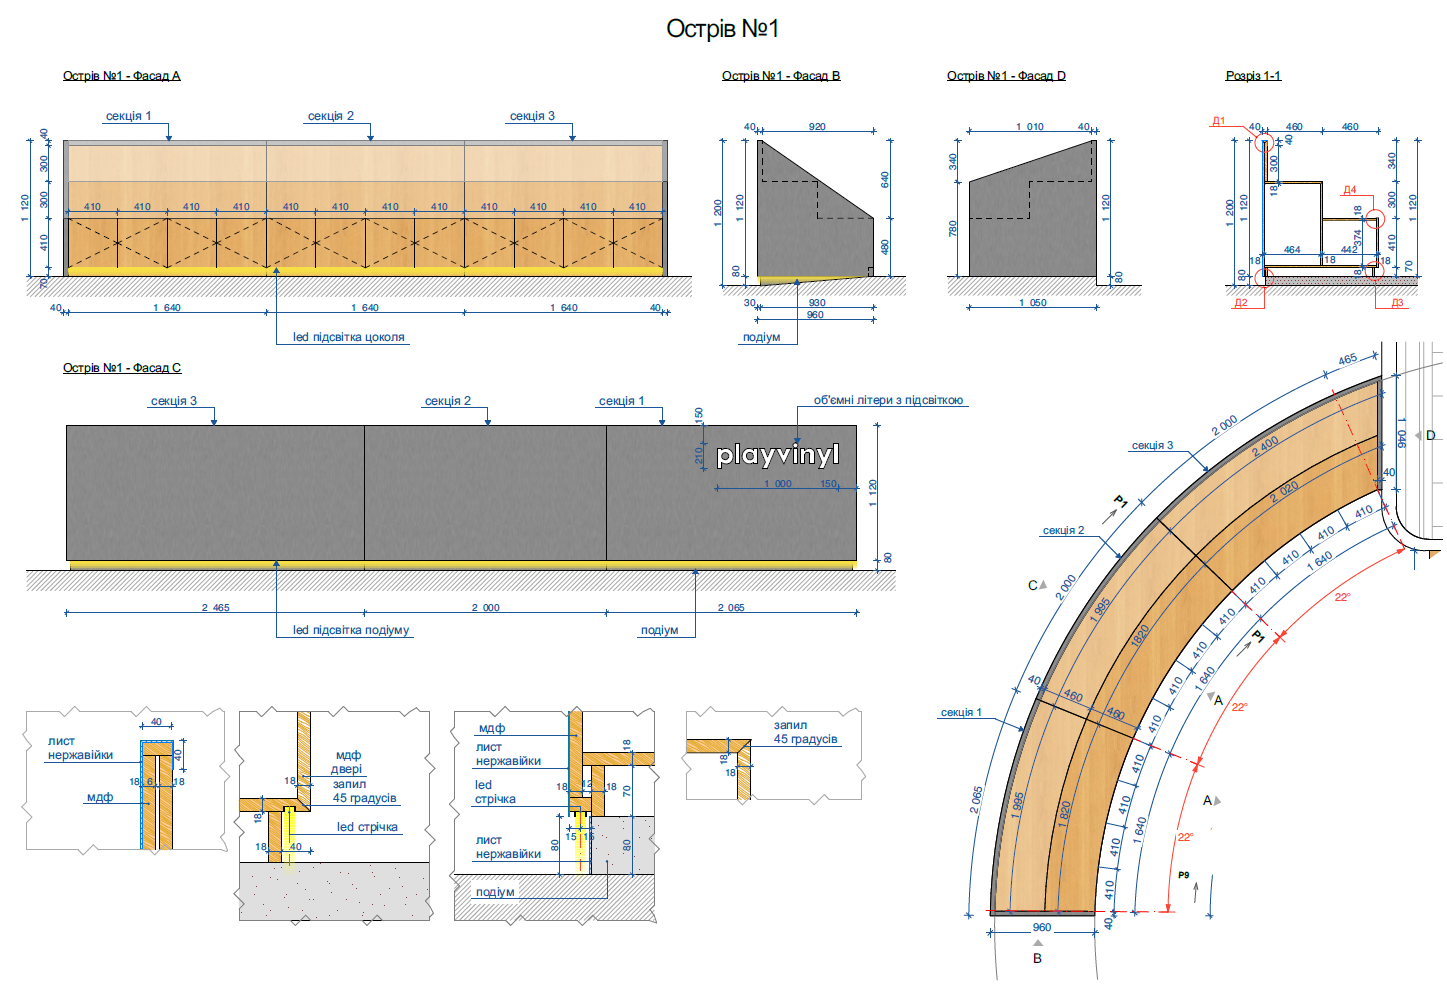Click the "led підсвітка цоколя" callout label
Viewport: 1447px width, 985px height.
click(348, 337)
